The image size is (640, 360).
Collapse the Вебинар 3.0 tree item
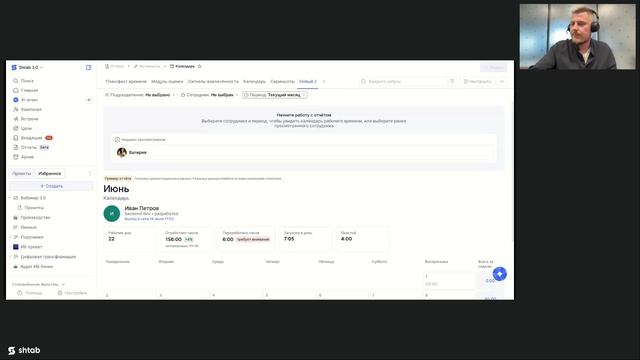11,198
